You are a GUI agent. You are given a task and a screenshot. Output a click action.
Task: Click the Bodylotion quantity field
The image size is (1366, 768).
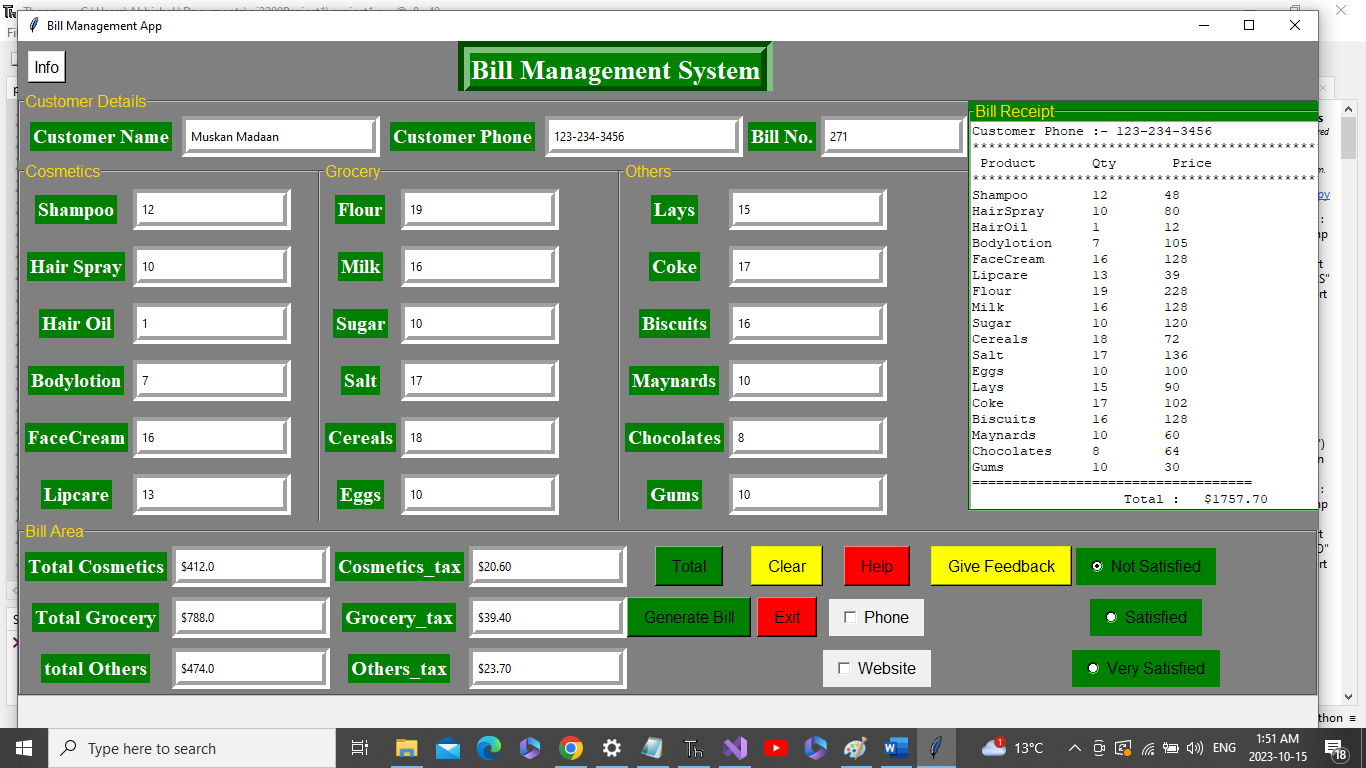click(x=211, y=381)
